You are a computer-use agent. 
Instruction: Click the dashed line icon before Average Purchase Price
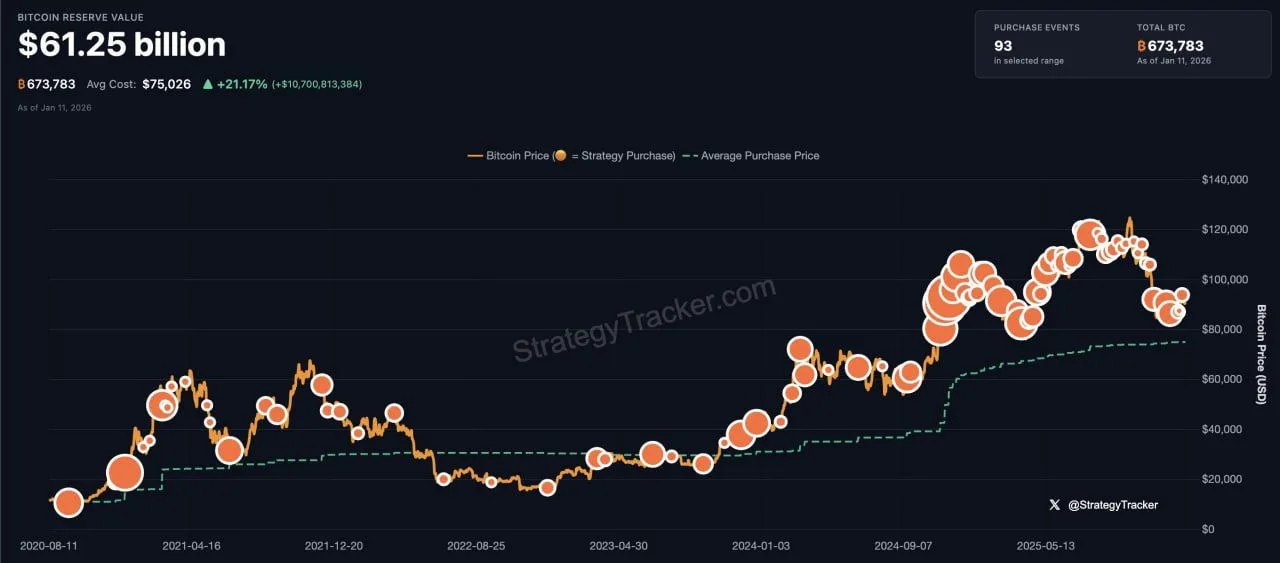coord(689,156)
